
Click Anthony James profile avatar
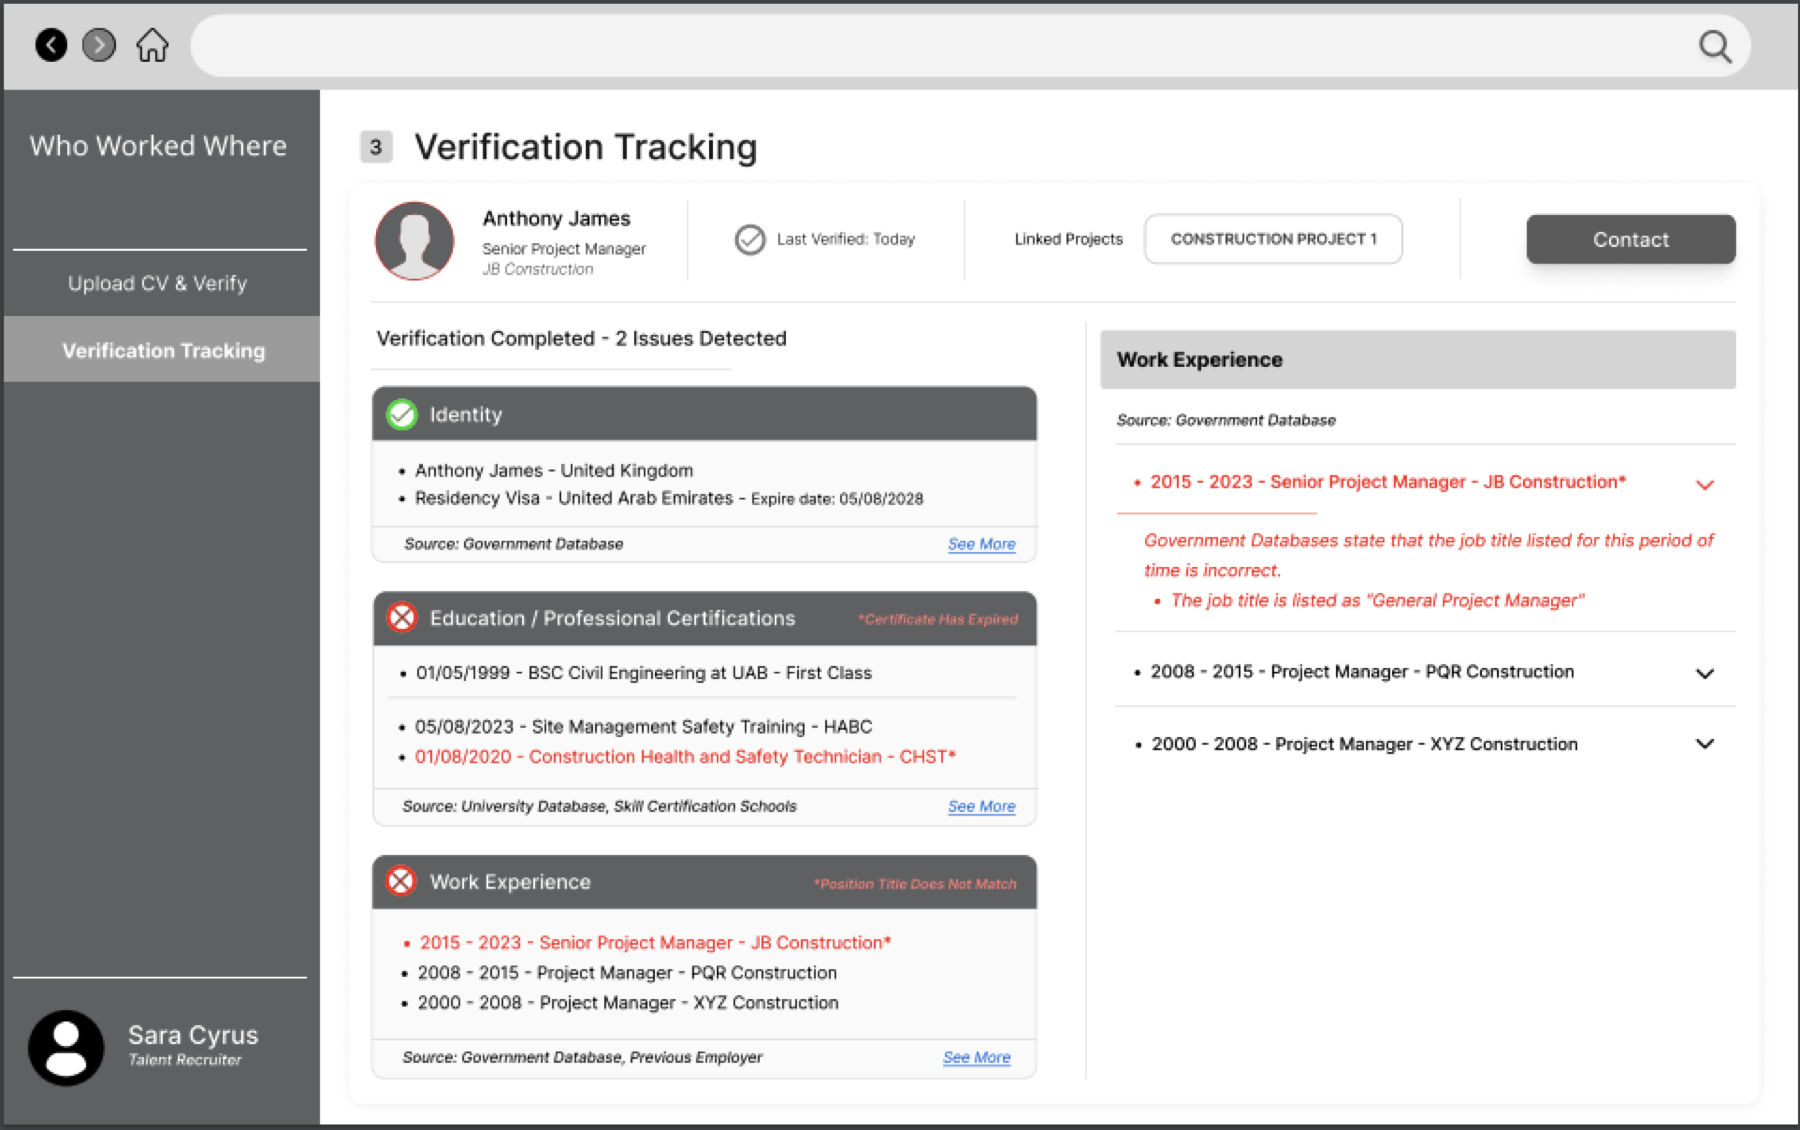click(414, 241)
